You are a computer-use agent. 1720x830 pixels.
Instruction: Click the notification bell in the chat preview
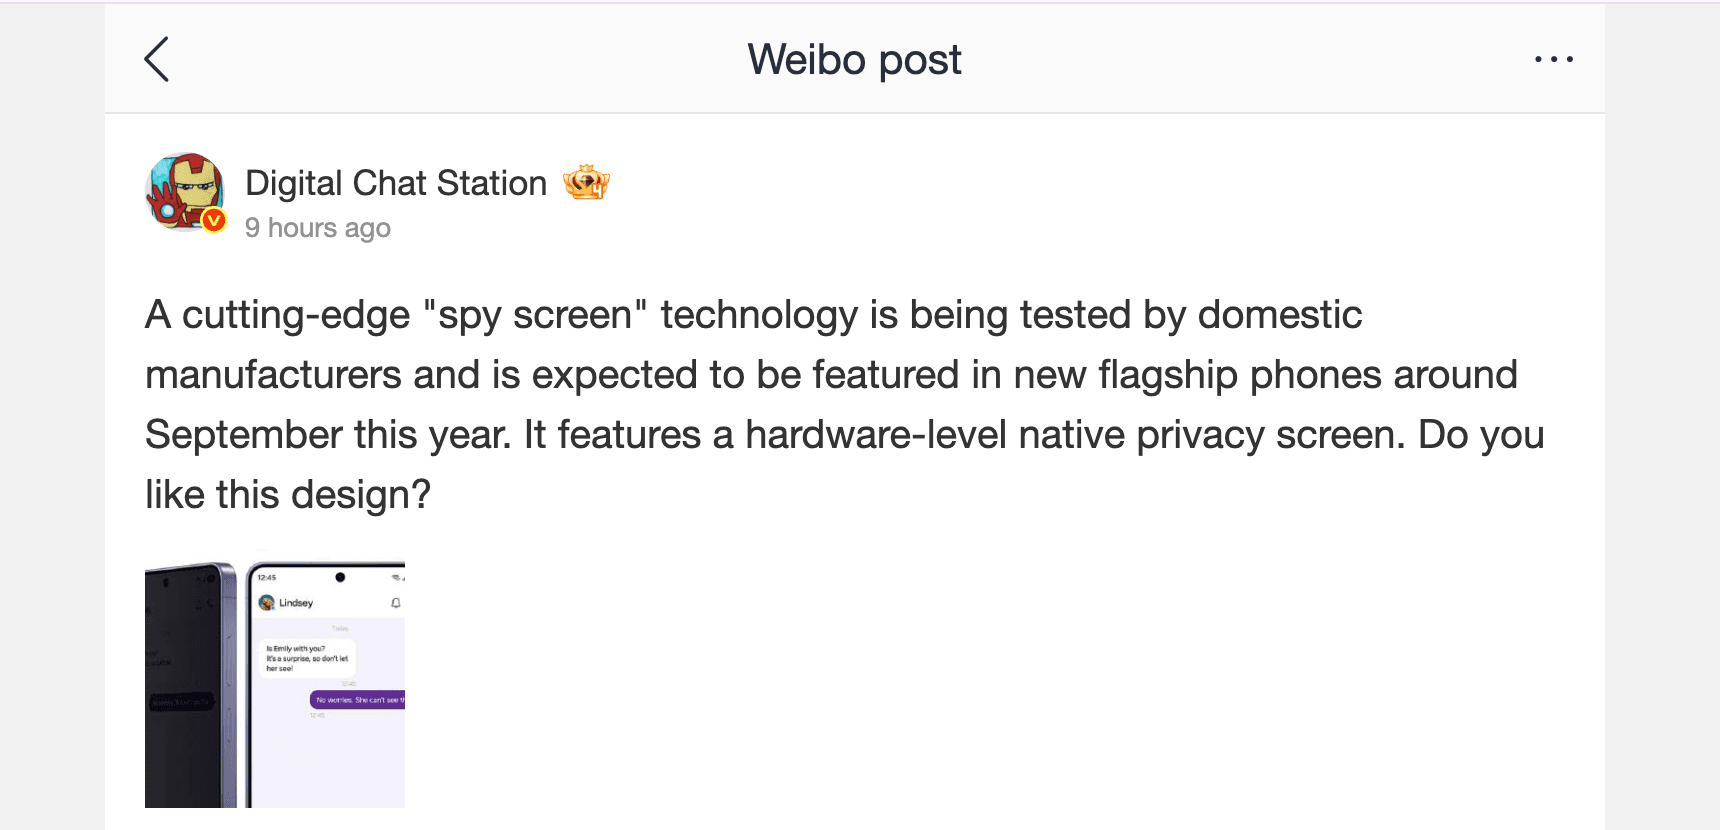(x=395, y=603)
